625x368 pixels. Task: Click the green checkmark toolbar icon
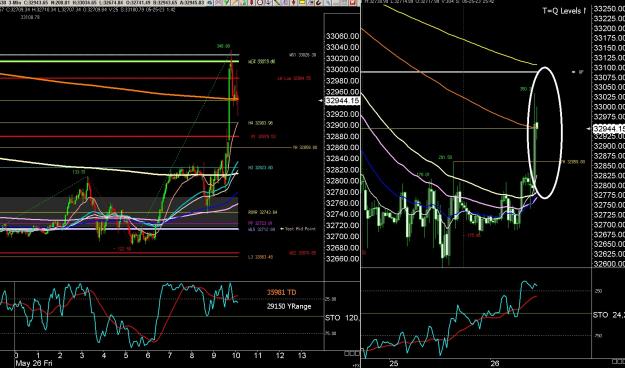[x=226, y=2]
